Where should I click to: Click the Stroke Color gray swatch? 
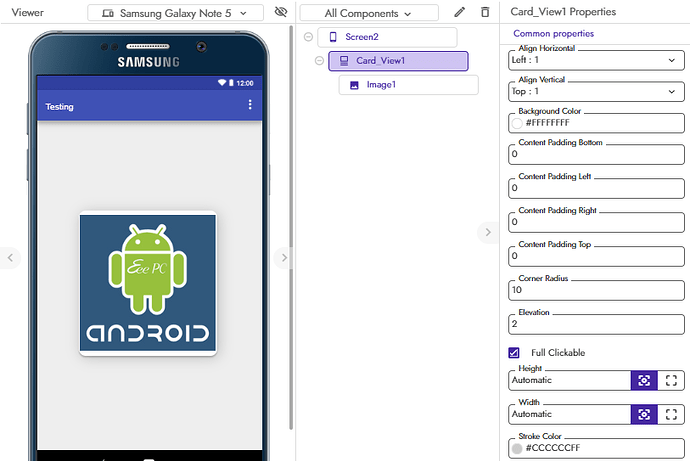[517, 448]
